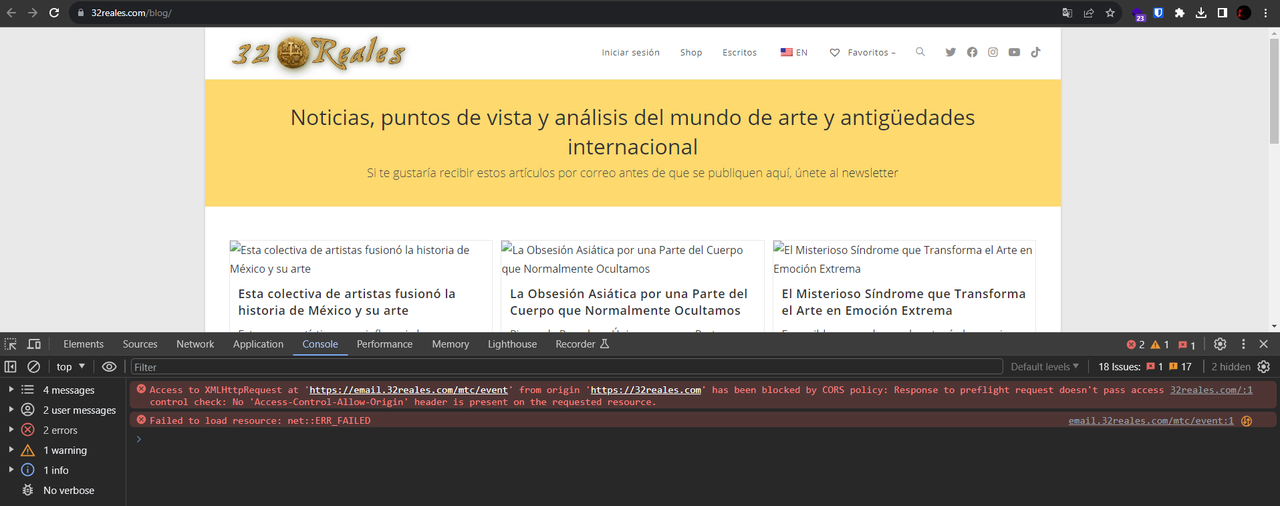The height and width of the screenshot is (506, 1280).
Task: Select the inspect element picker tool
Action: 11,344
